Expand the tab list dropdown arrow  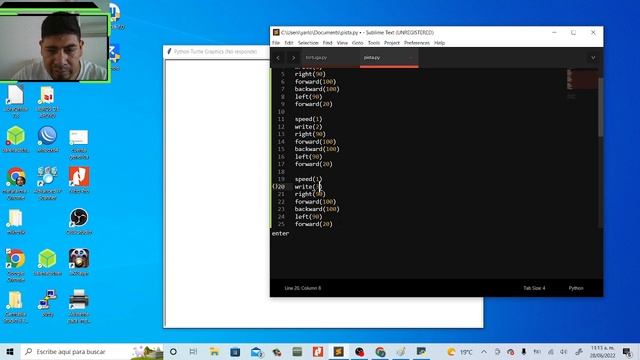click(x=593, y=58)
